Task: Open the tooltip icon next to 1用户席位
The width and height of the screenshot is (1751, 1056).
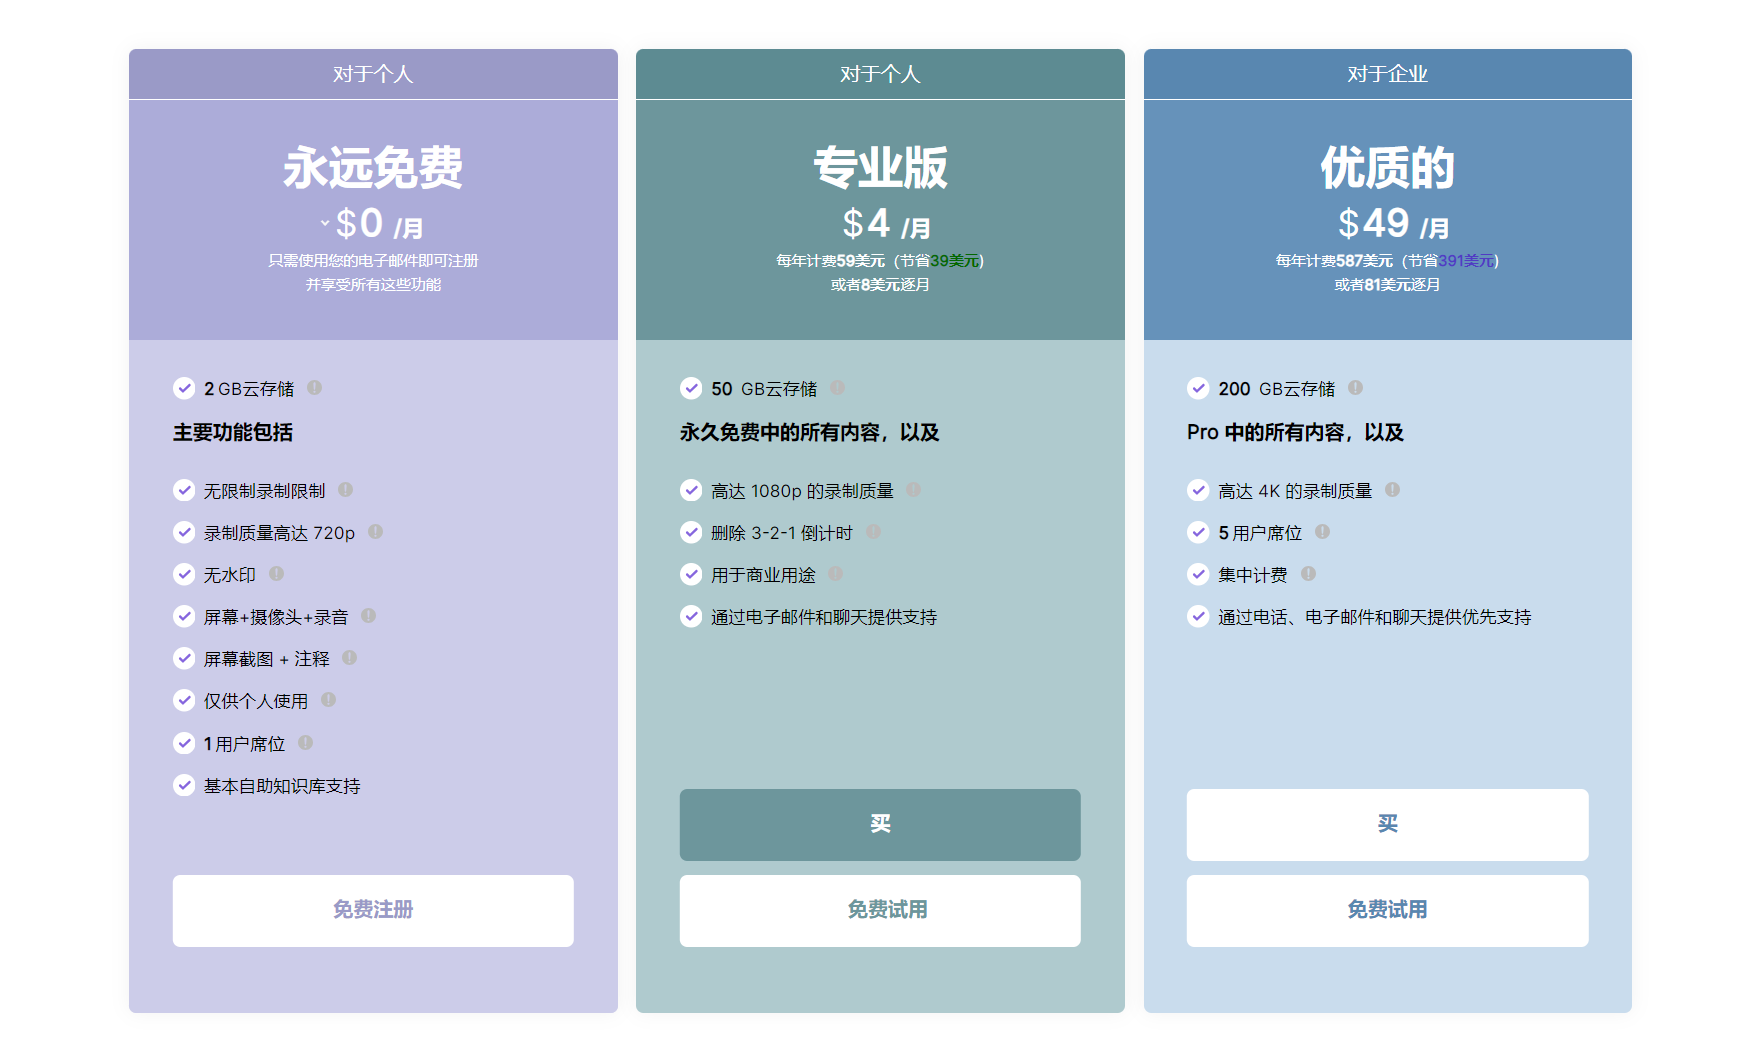Action: (x=306, y=743)
